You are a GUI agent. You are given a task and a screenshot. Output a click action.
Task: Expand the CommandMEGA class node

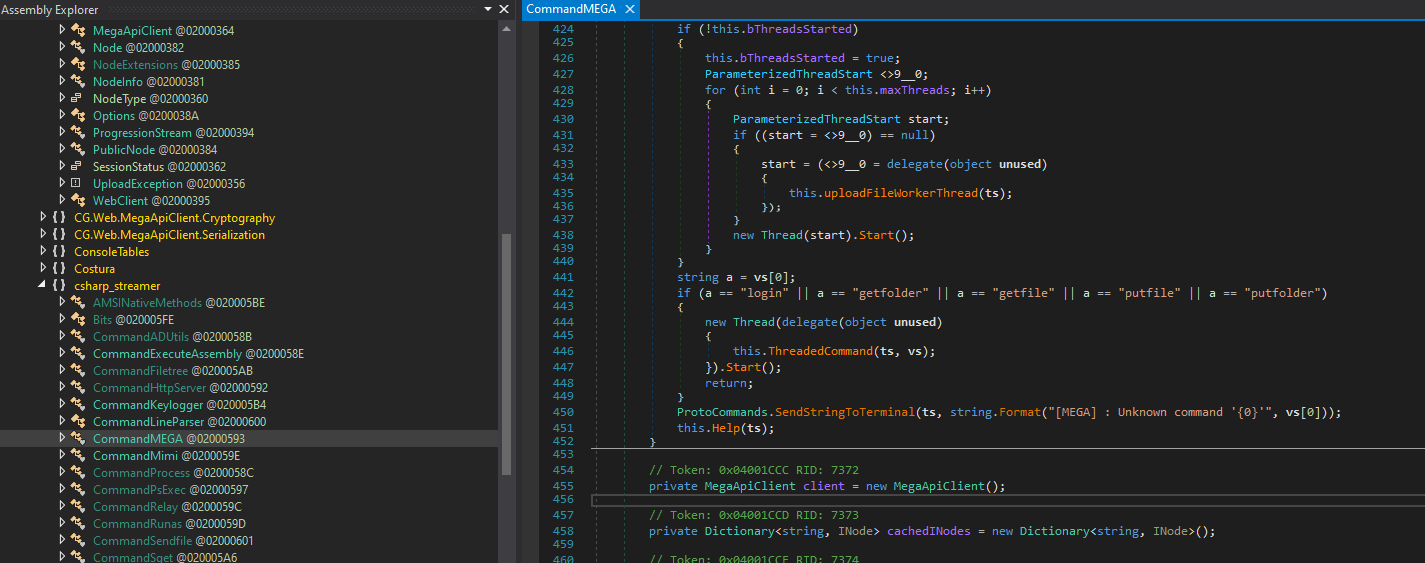coord(62,439)
